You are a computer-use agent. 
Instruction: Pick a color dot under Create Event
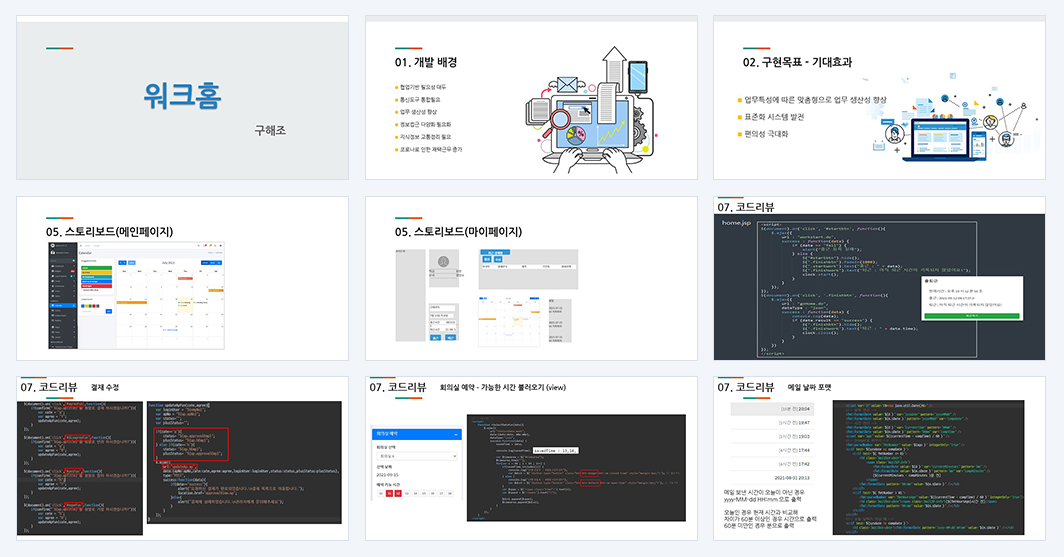pyautogui.click(x=90, y=305)
